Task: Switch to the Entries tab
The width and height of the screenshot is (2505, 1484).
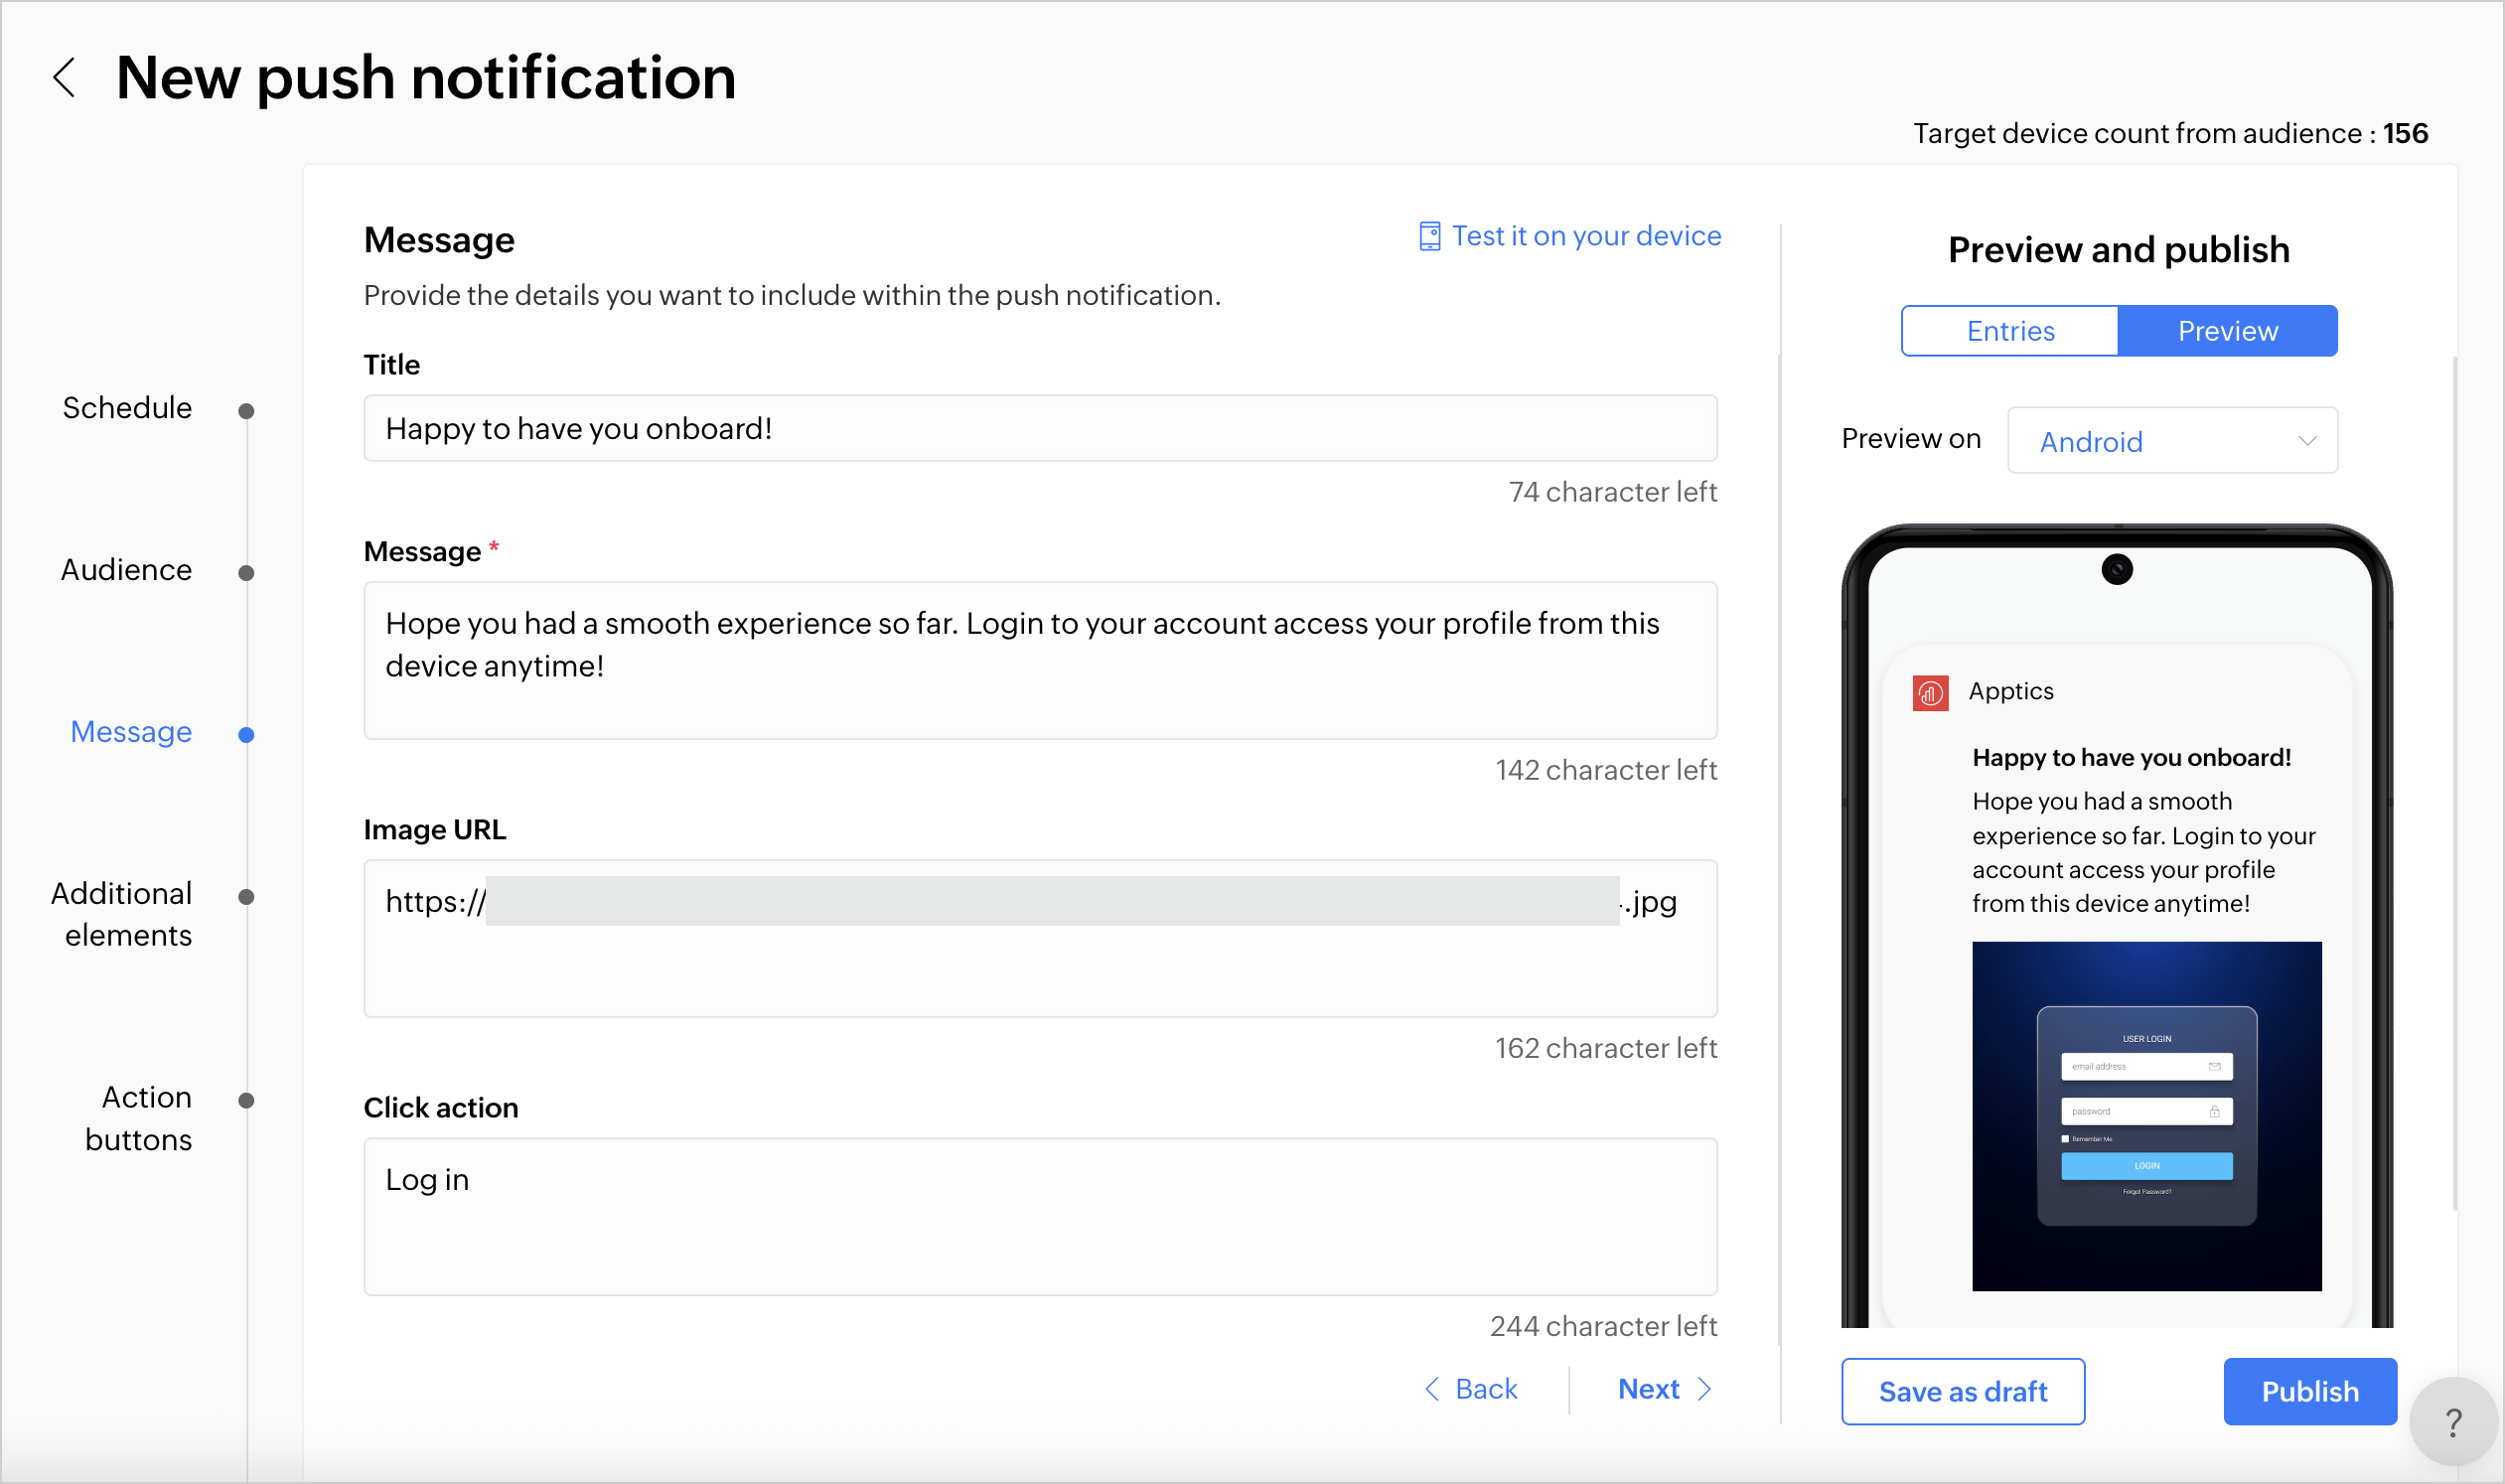Action: click(2010, 331)
